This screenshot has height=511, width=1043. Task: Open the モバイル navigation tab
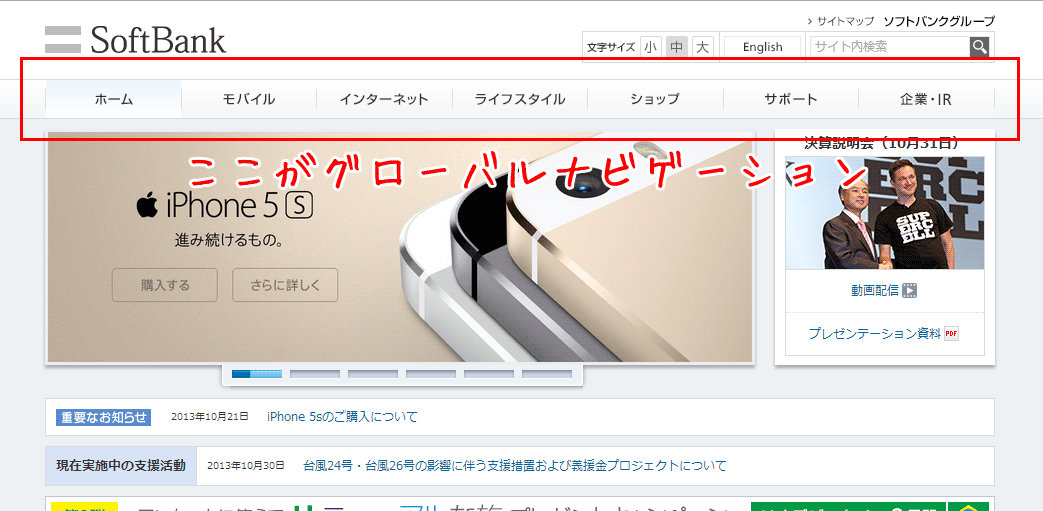[249, 99]
